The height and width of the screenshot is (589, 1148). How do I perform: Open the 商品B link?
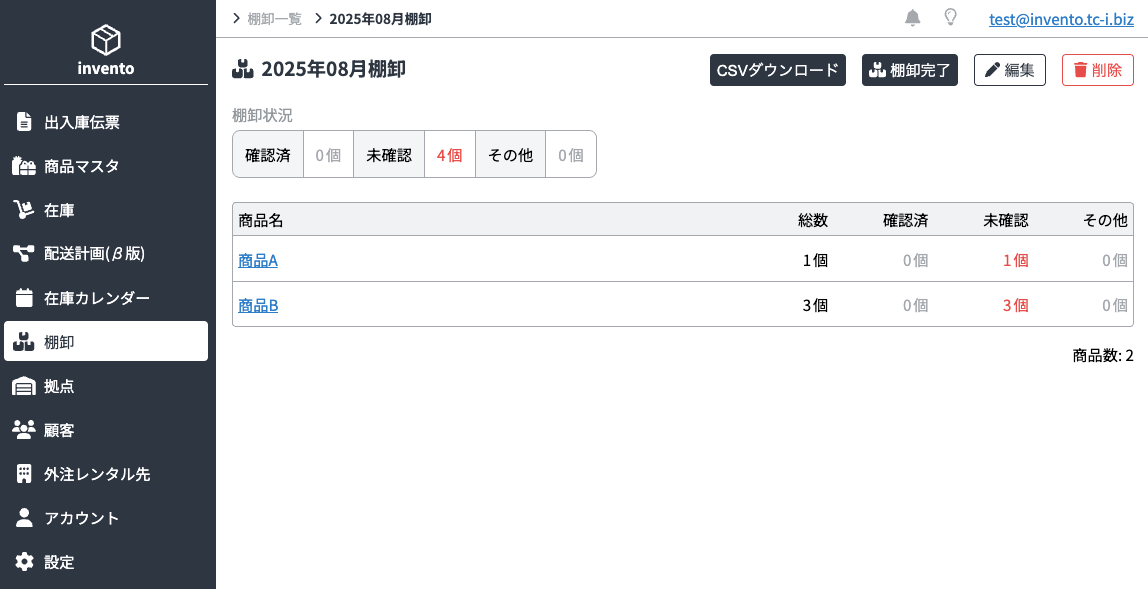258,305
